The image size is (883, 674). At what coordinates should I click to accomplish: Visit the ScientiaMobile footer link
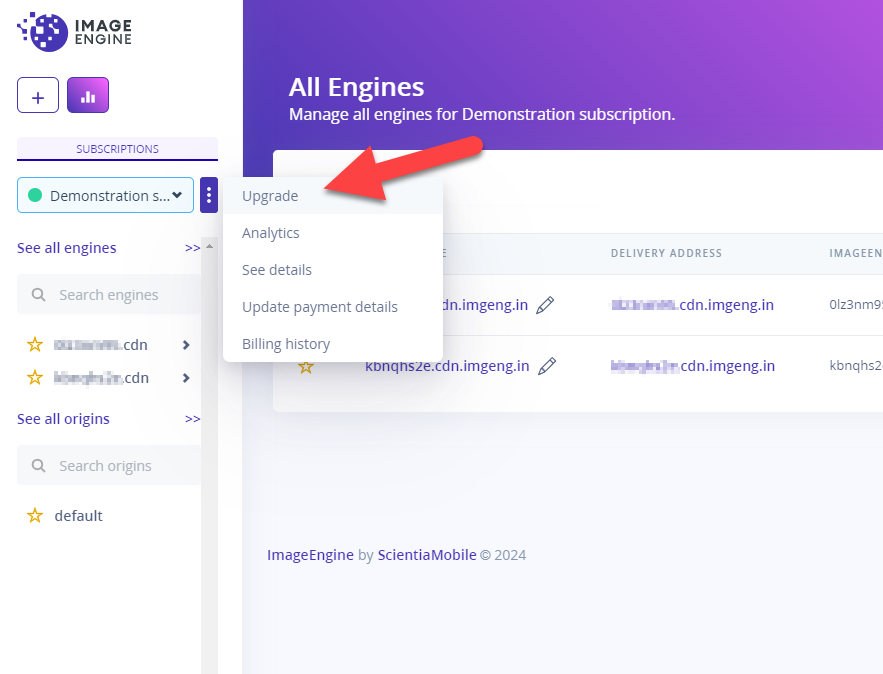427,555
